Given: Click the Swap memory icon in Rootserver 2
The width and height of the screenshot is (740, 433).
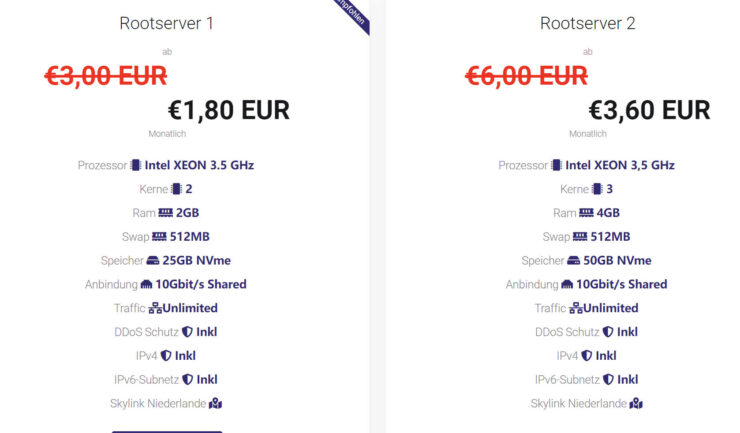Looking at the screenshot, I should pos(580,237).
